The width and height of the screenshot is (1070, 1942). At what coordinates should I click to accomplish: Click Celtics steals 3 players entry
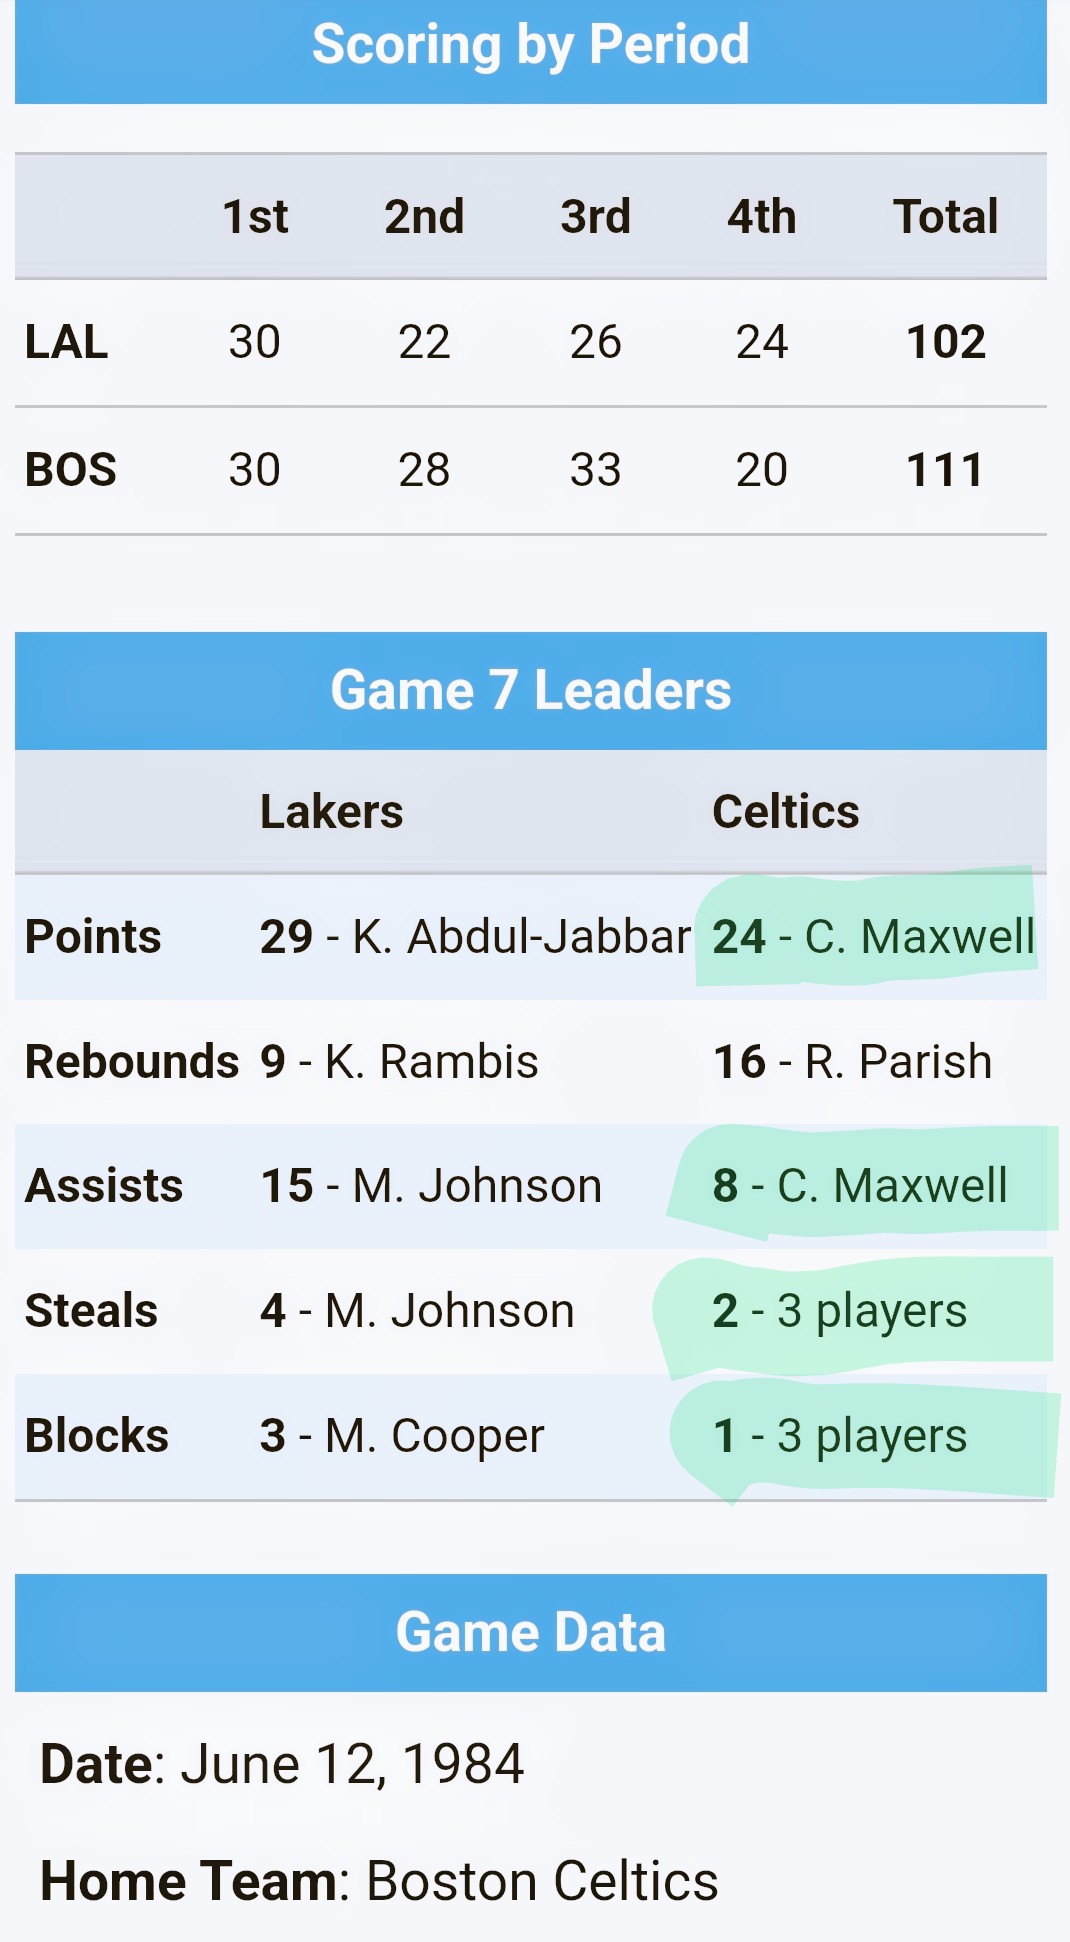(840, 1311)
